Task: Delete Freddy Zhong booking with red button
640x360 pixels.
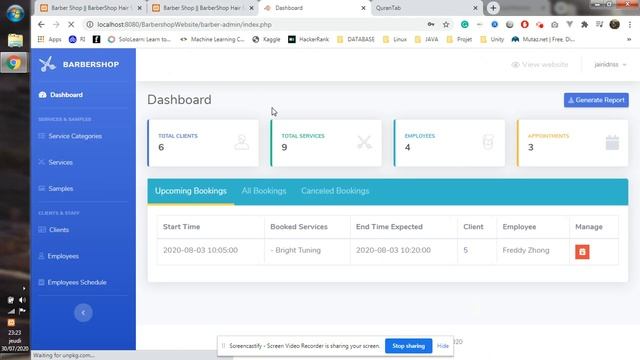Action: click(x=582, y=251)
